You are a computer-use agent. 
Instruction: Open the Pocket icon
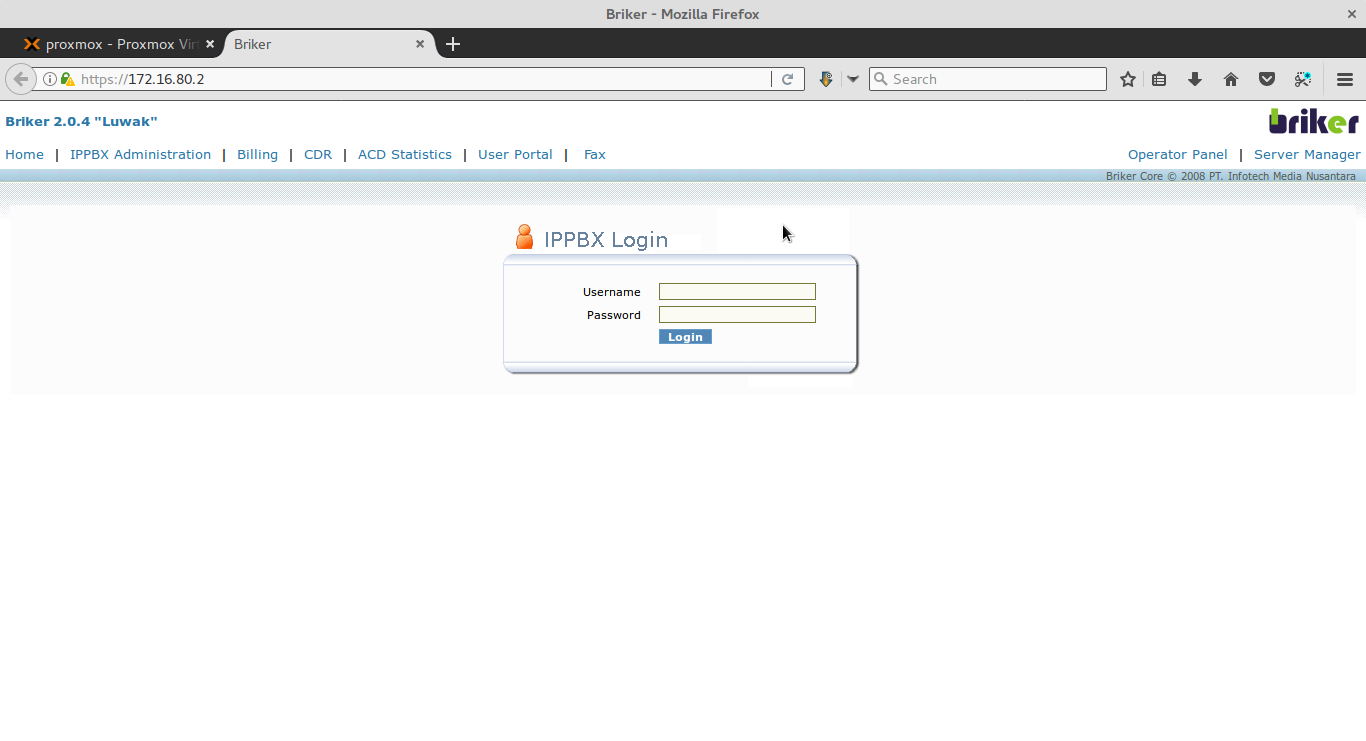[x=1267, y=79]
